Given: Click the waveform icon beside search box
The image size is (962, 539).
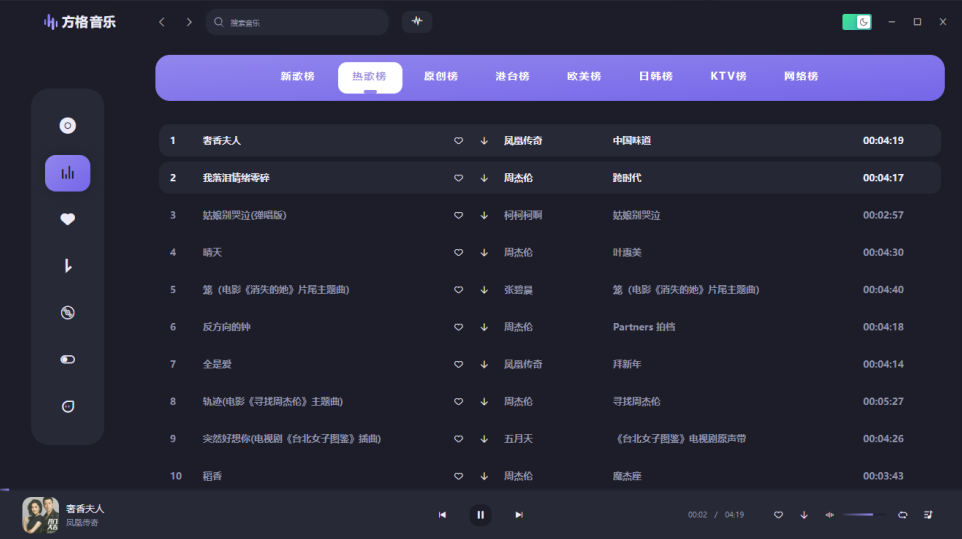Looking at the screenshot, I should pos(417,21).
